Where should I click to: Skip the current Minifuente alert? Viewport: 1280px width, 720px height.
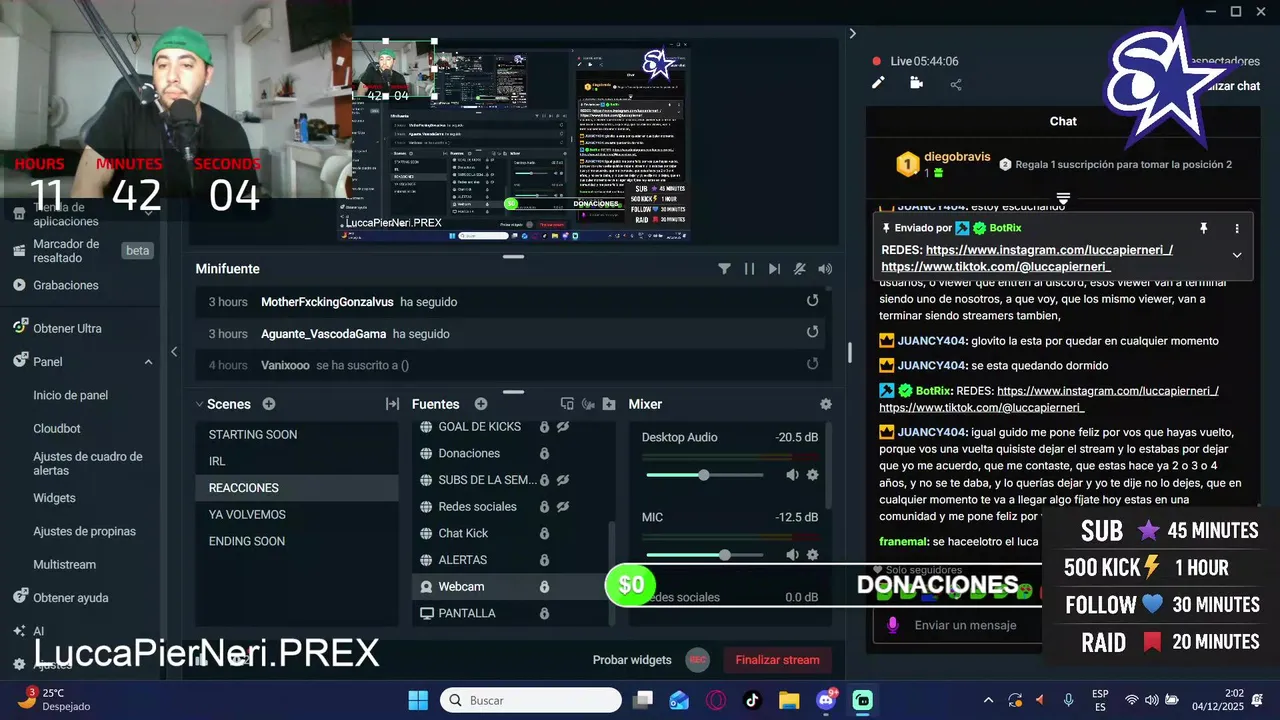pos(774,269)
